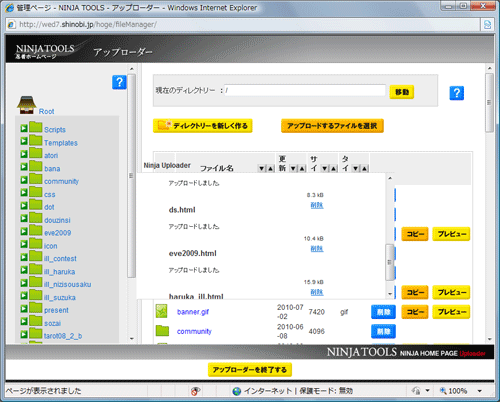This screenshot has width=500, height=402.
Task: Click blue 削除 button for banner.gif
Action: [383, 312]
